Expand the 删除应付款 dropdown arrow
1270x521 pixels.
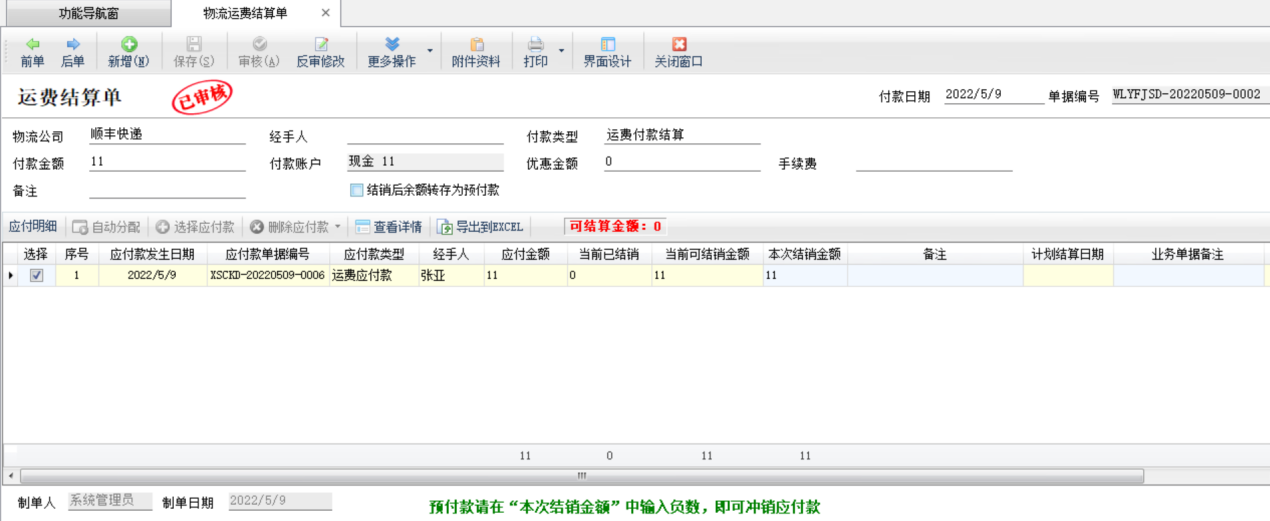point(338,227)
